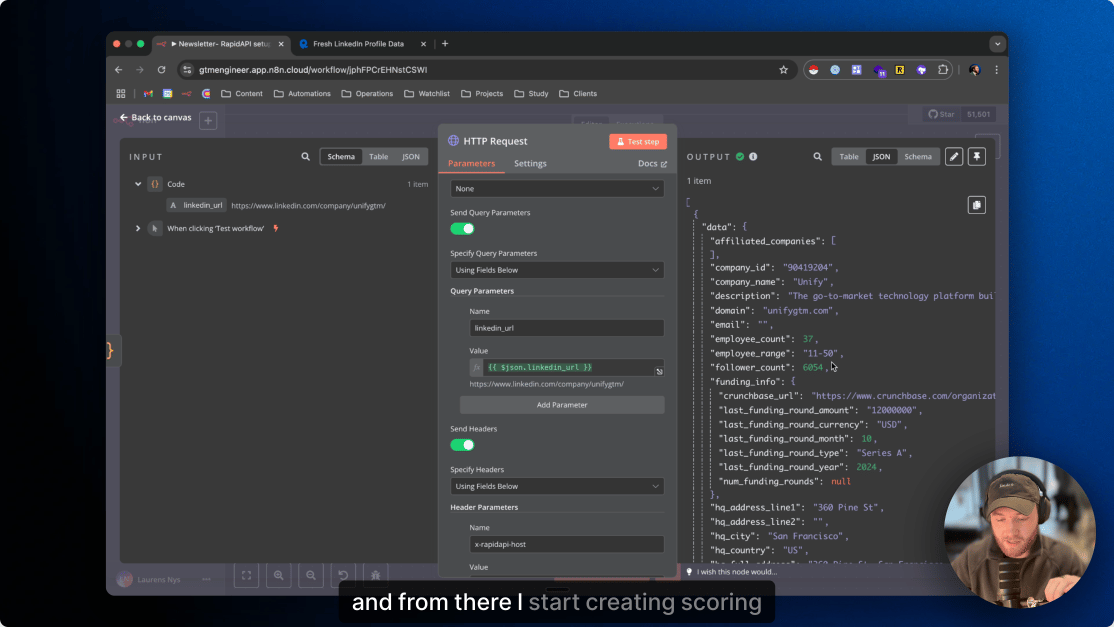Click the GitHub Star button
This screenshot has width=1114, height=627.
(x=941, y=114)
